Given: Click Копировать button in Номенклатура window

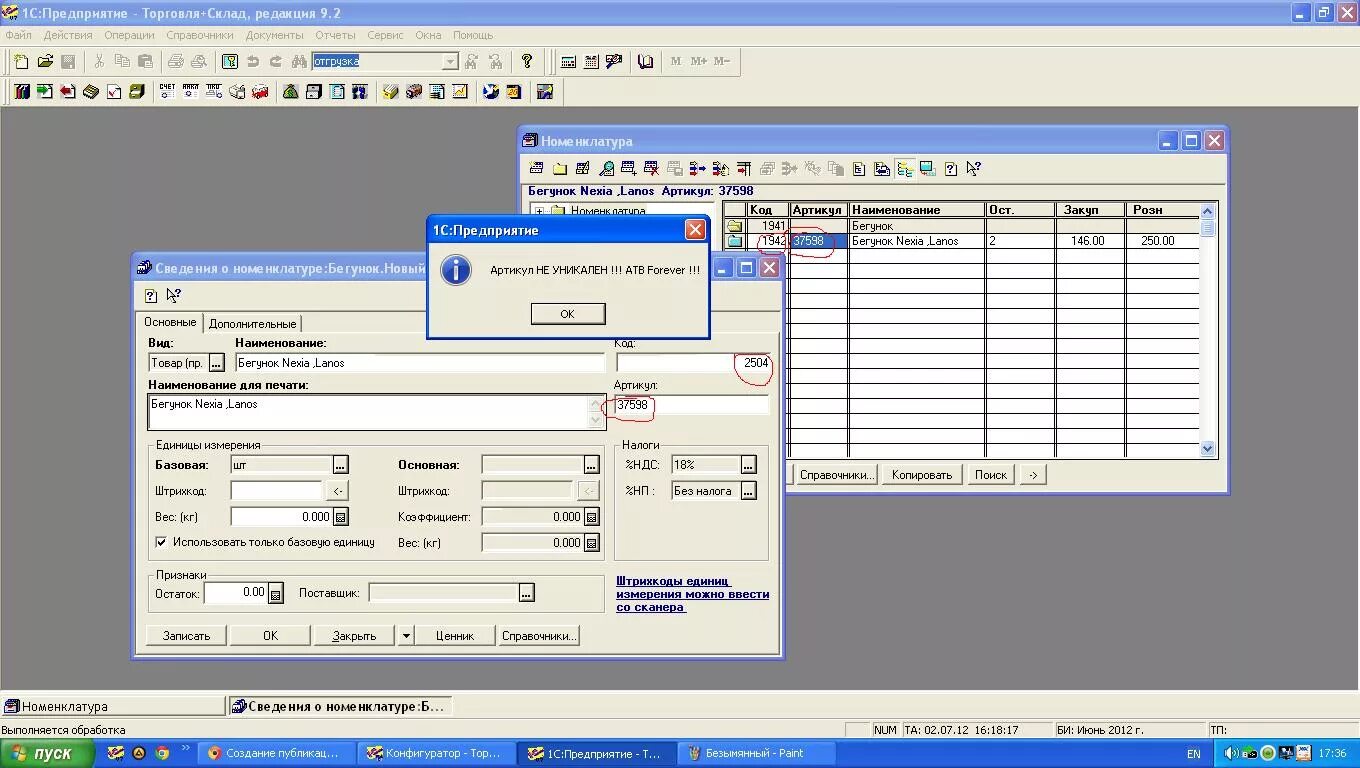Looking at the screenshot, I should pos(921,475).
